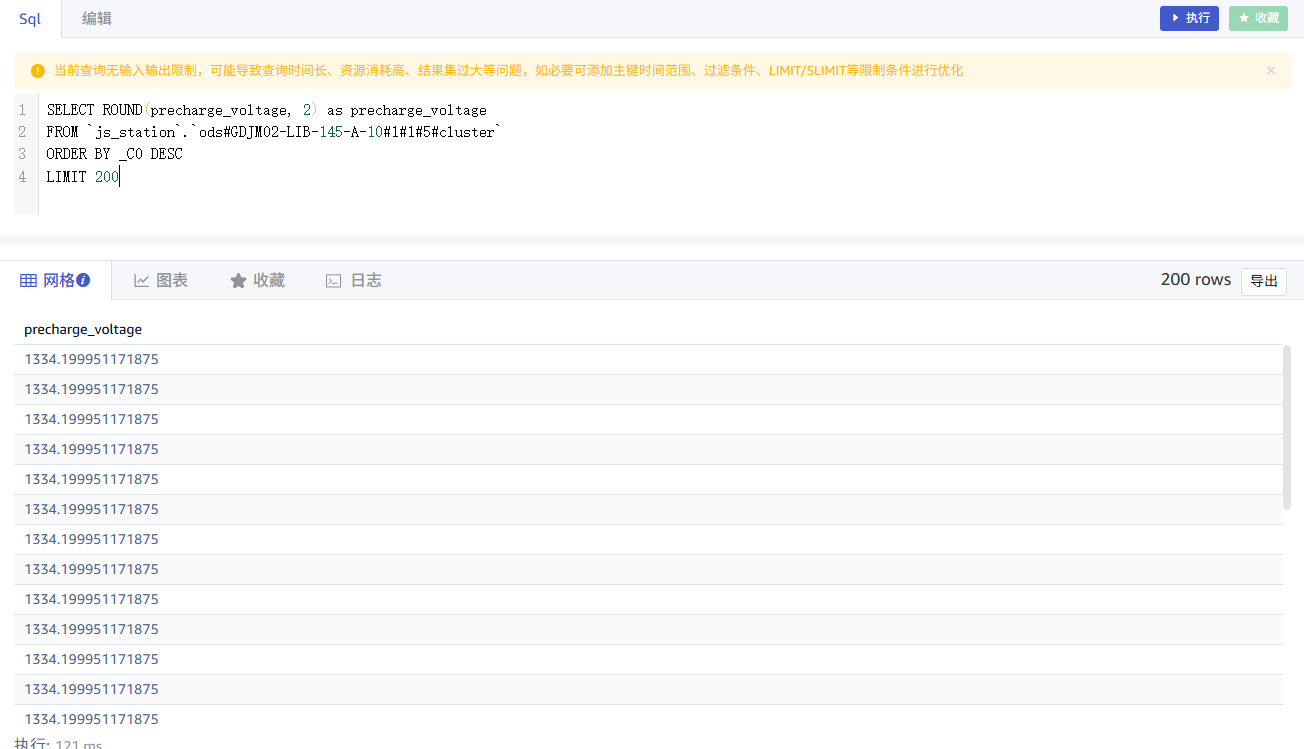This screenshot has width=1304, height=749.
Task: Click the 200 rows count label
Action: coord(1195,280)
